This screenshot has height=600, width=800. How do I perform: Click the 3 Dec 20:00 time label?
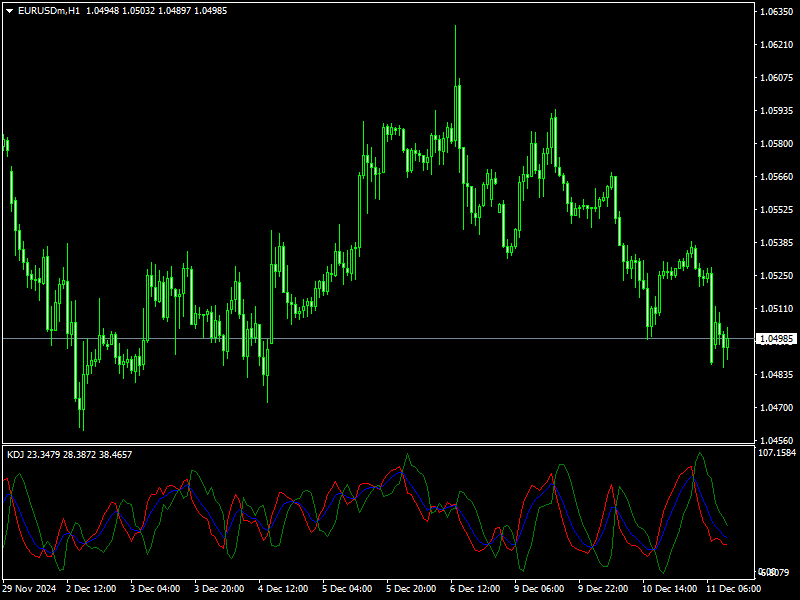[219, 589]
